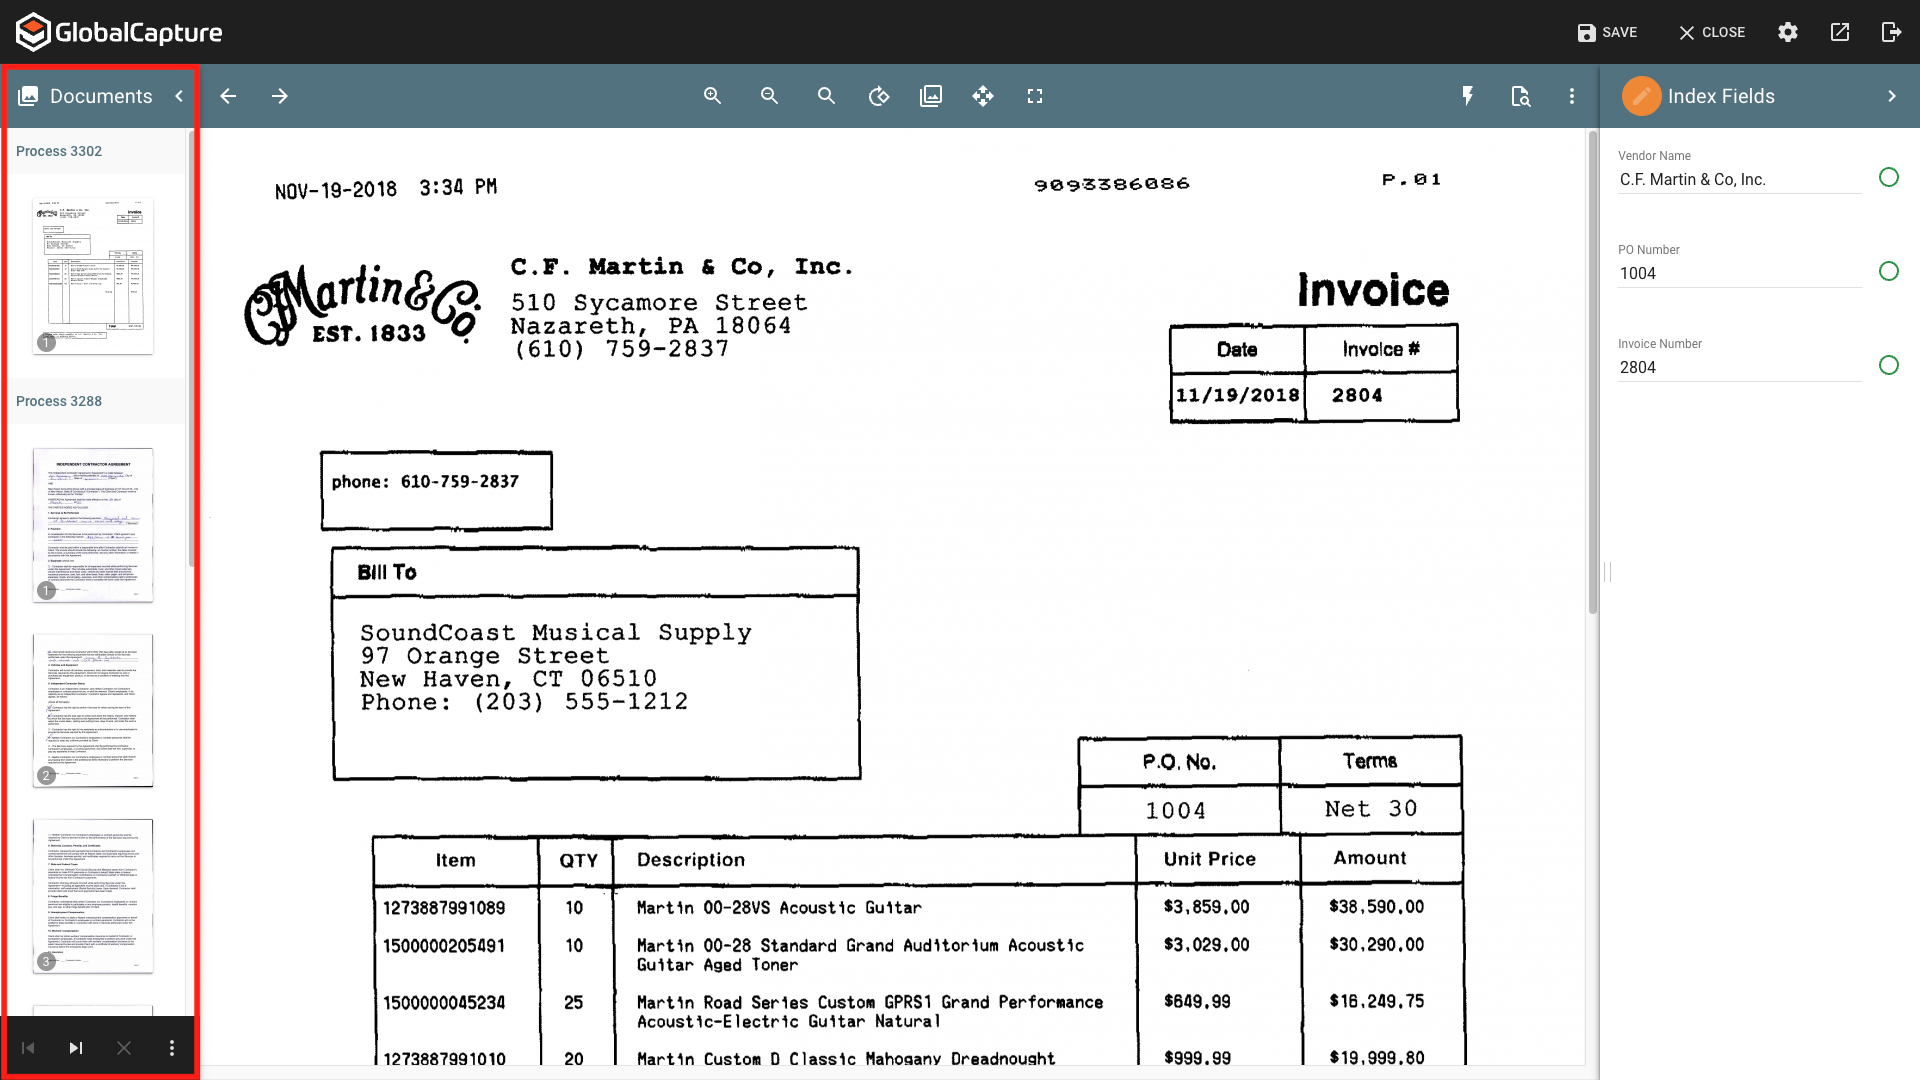Click the panel resize handle beside Index Fields
1920x1080 pixels.
tap(1608, 572)
